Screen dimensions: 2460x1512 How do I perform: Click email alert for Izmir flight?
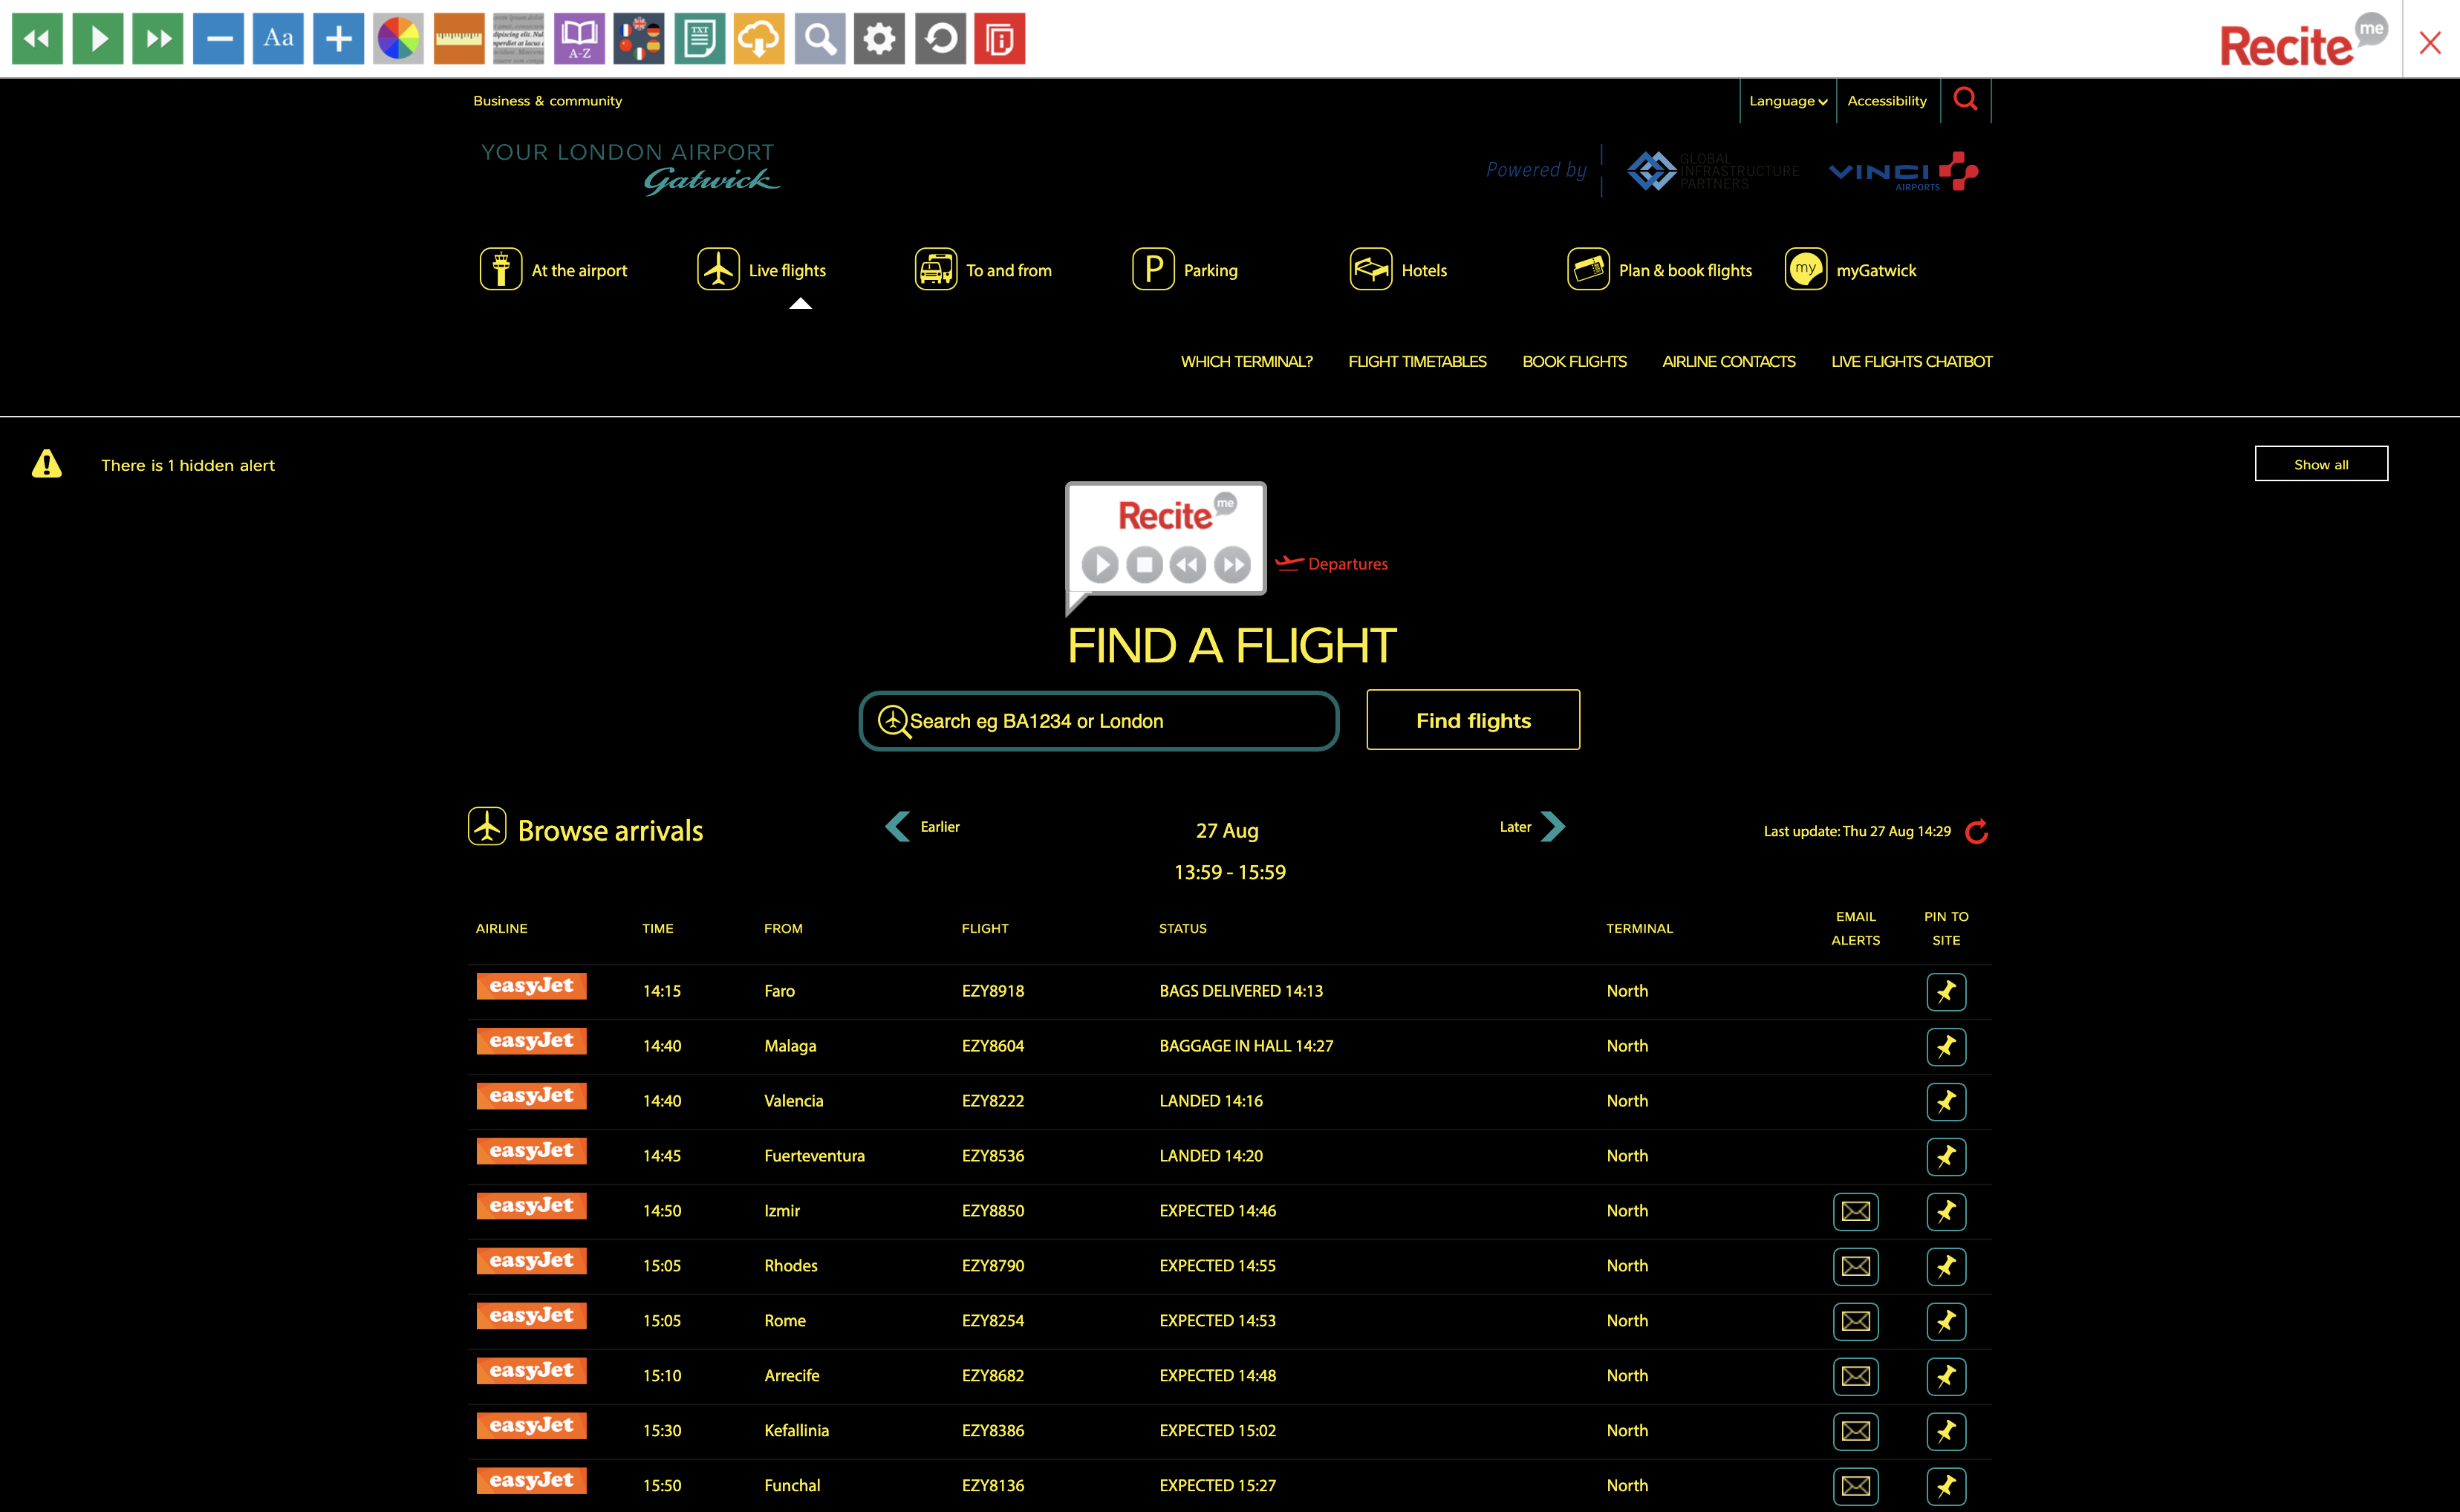tap(1855, 1211)
